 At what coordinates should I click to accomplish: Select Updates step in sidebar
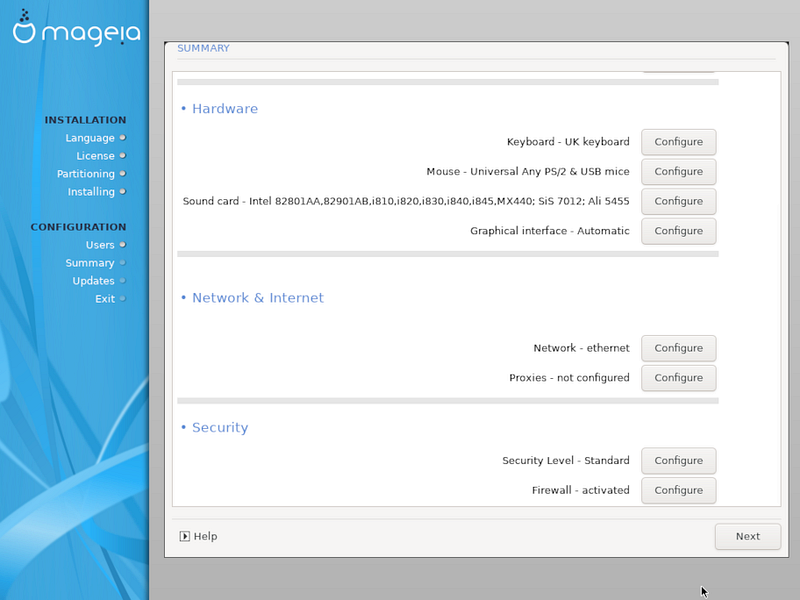(93, 281)
